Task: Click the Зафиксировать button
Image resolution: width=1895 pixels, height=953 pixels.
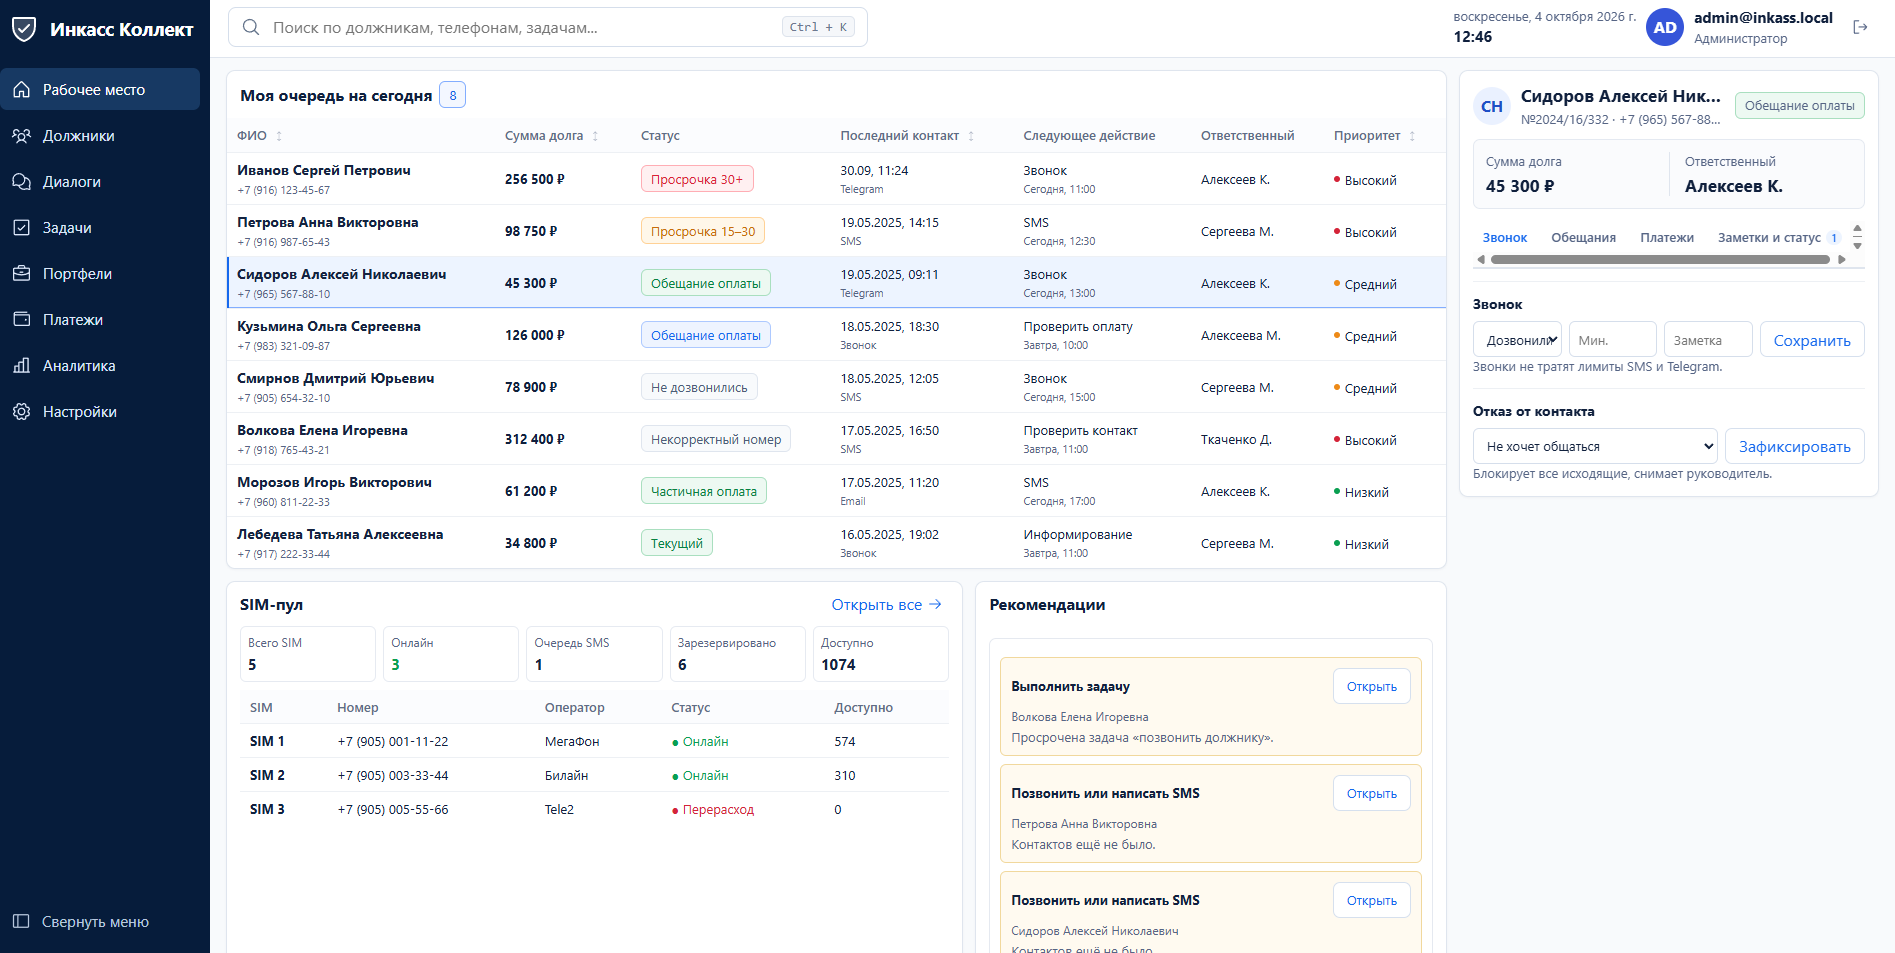Action: coord(1794,446)
